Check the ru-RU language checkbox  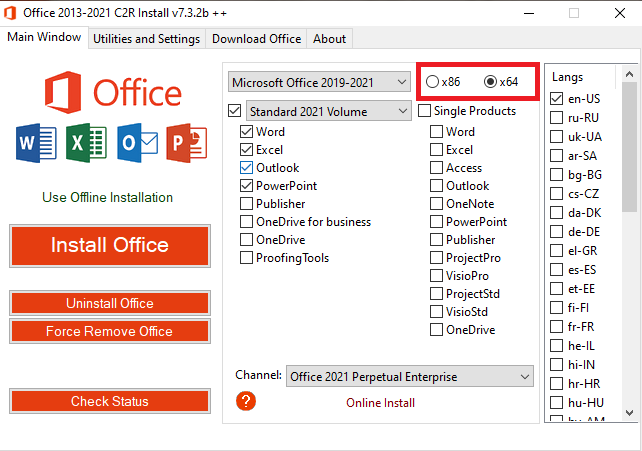558,117
